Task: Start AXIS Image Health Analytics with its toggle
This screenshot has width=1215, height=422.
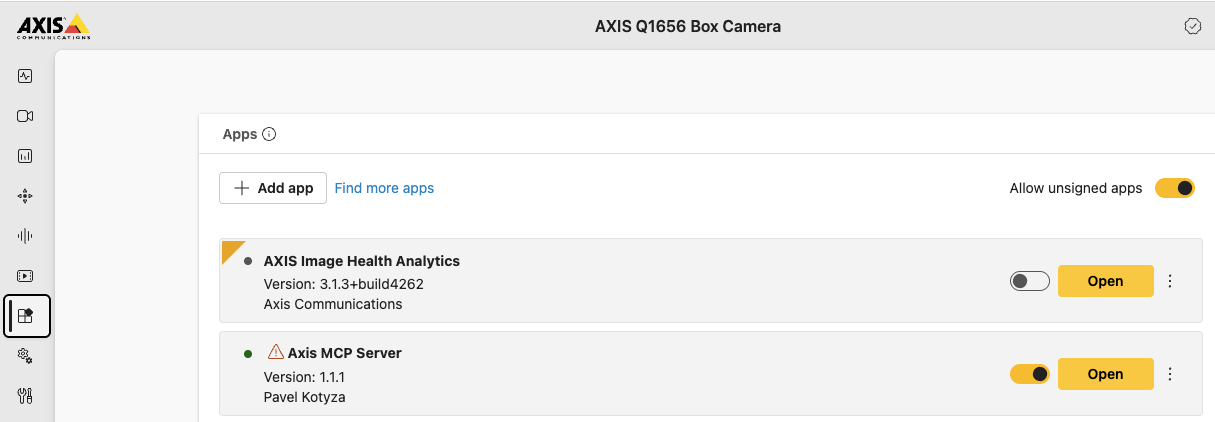Action: pos(1030,281)
